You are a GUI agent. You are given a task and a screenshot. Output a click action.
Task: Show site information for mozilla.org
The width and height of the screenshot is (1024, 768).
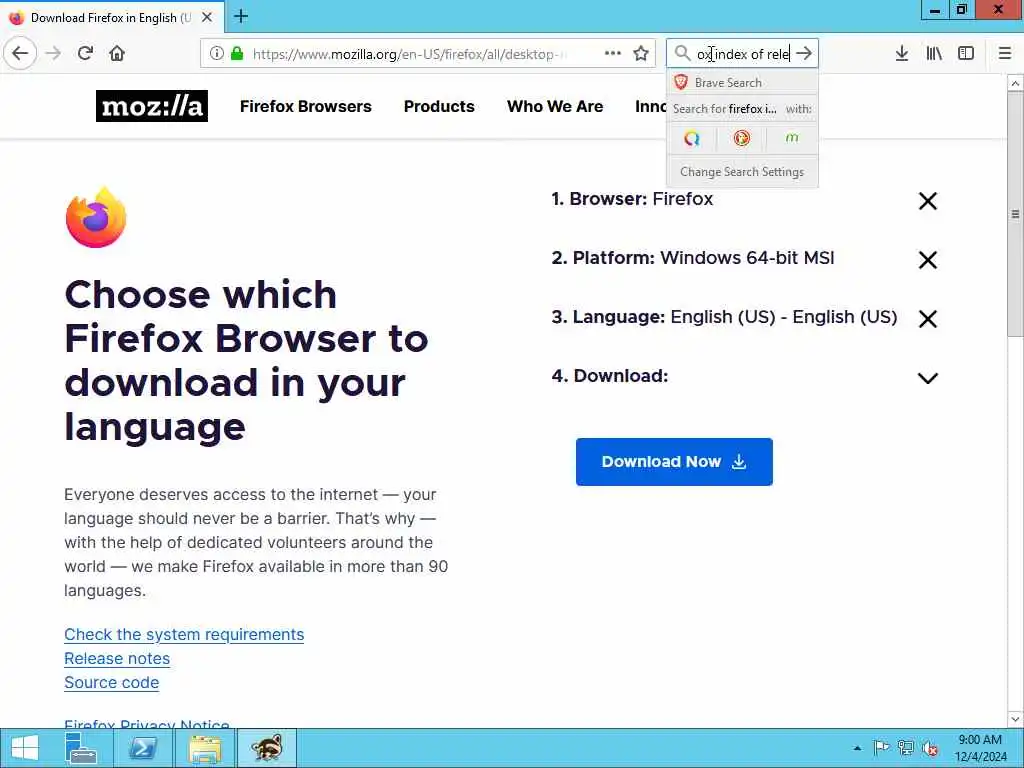point(216,54)
